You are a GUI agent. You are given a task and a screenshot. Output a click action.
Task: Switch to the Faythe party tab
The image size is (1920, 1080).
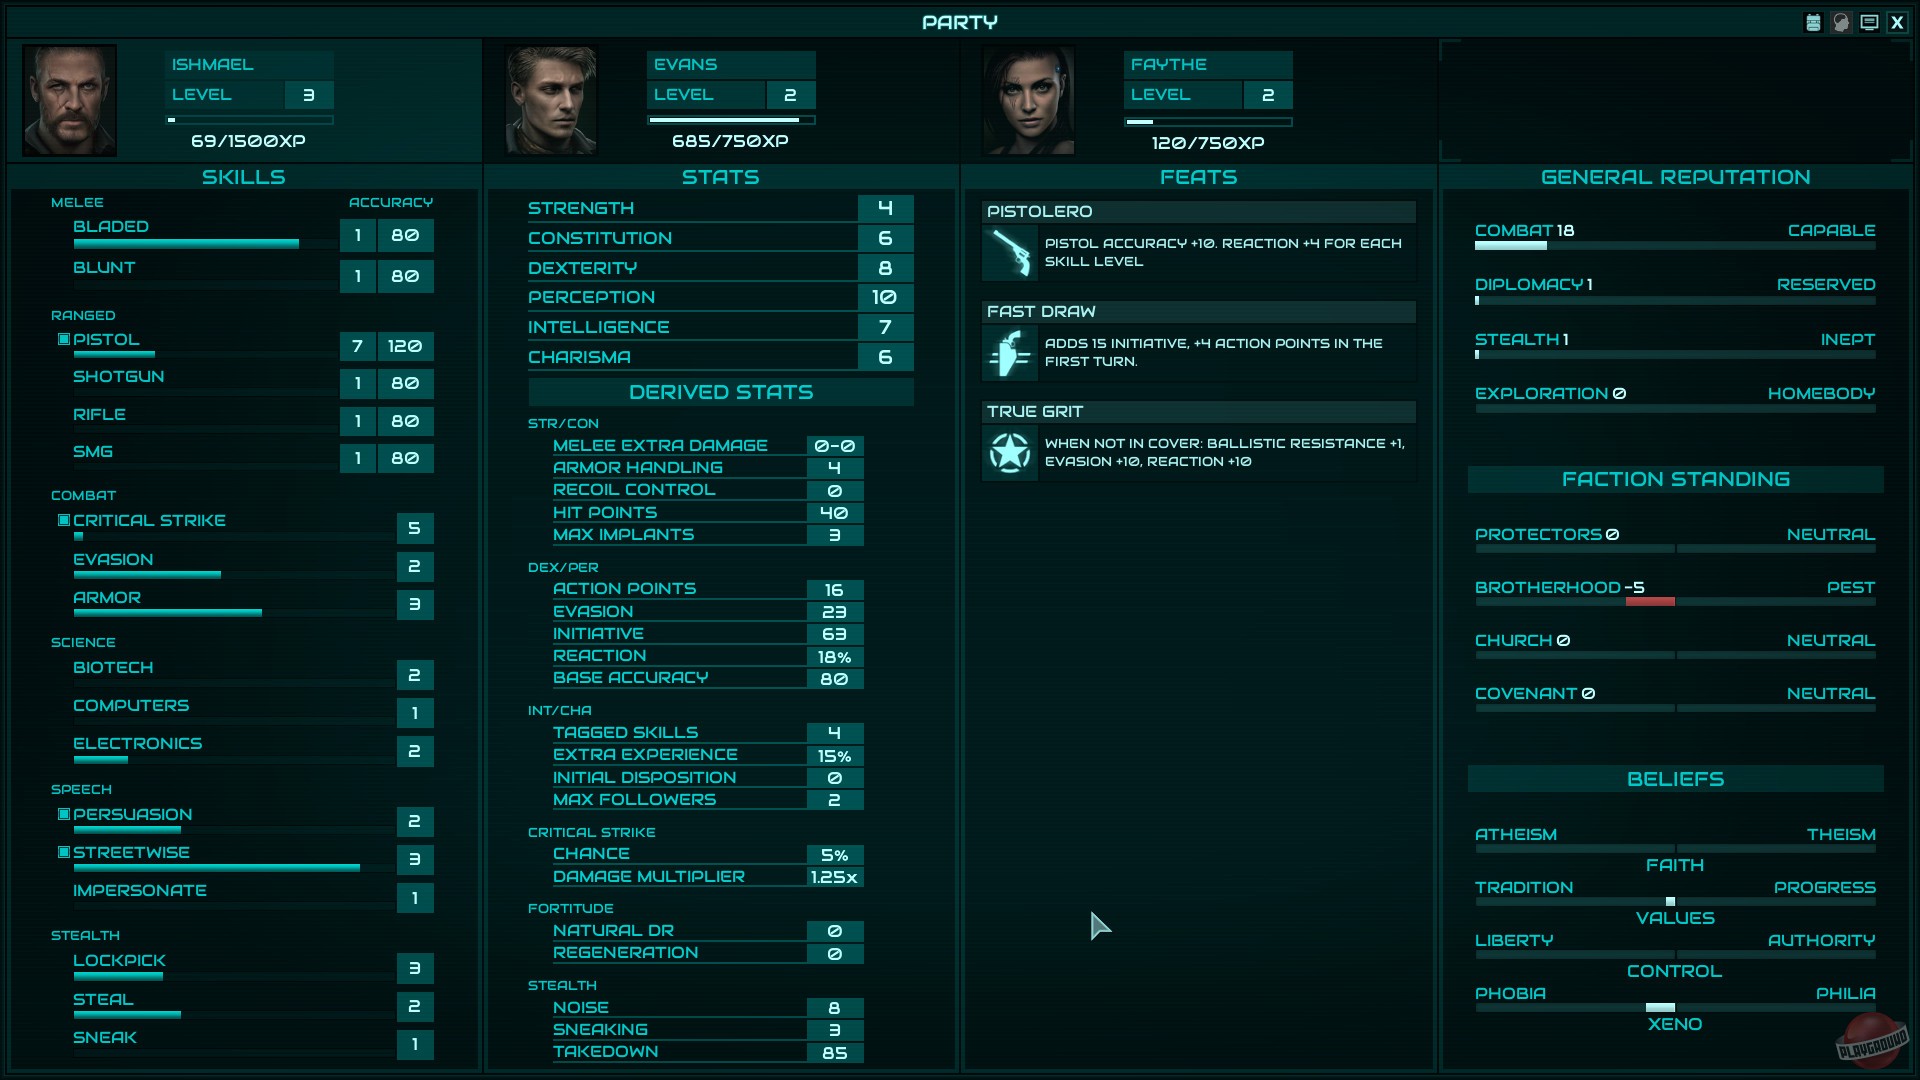point(1198,100)
